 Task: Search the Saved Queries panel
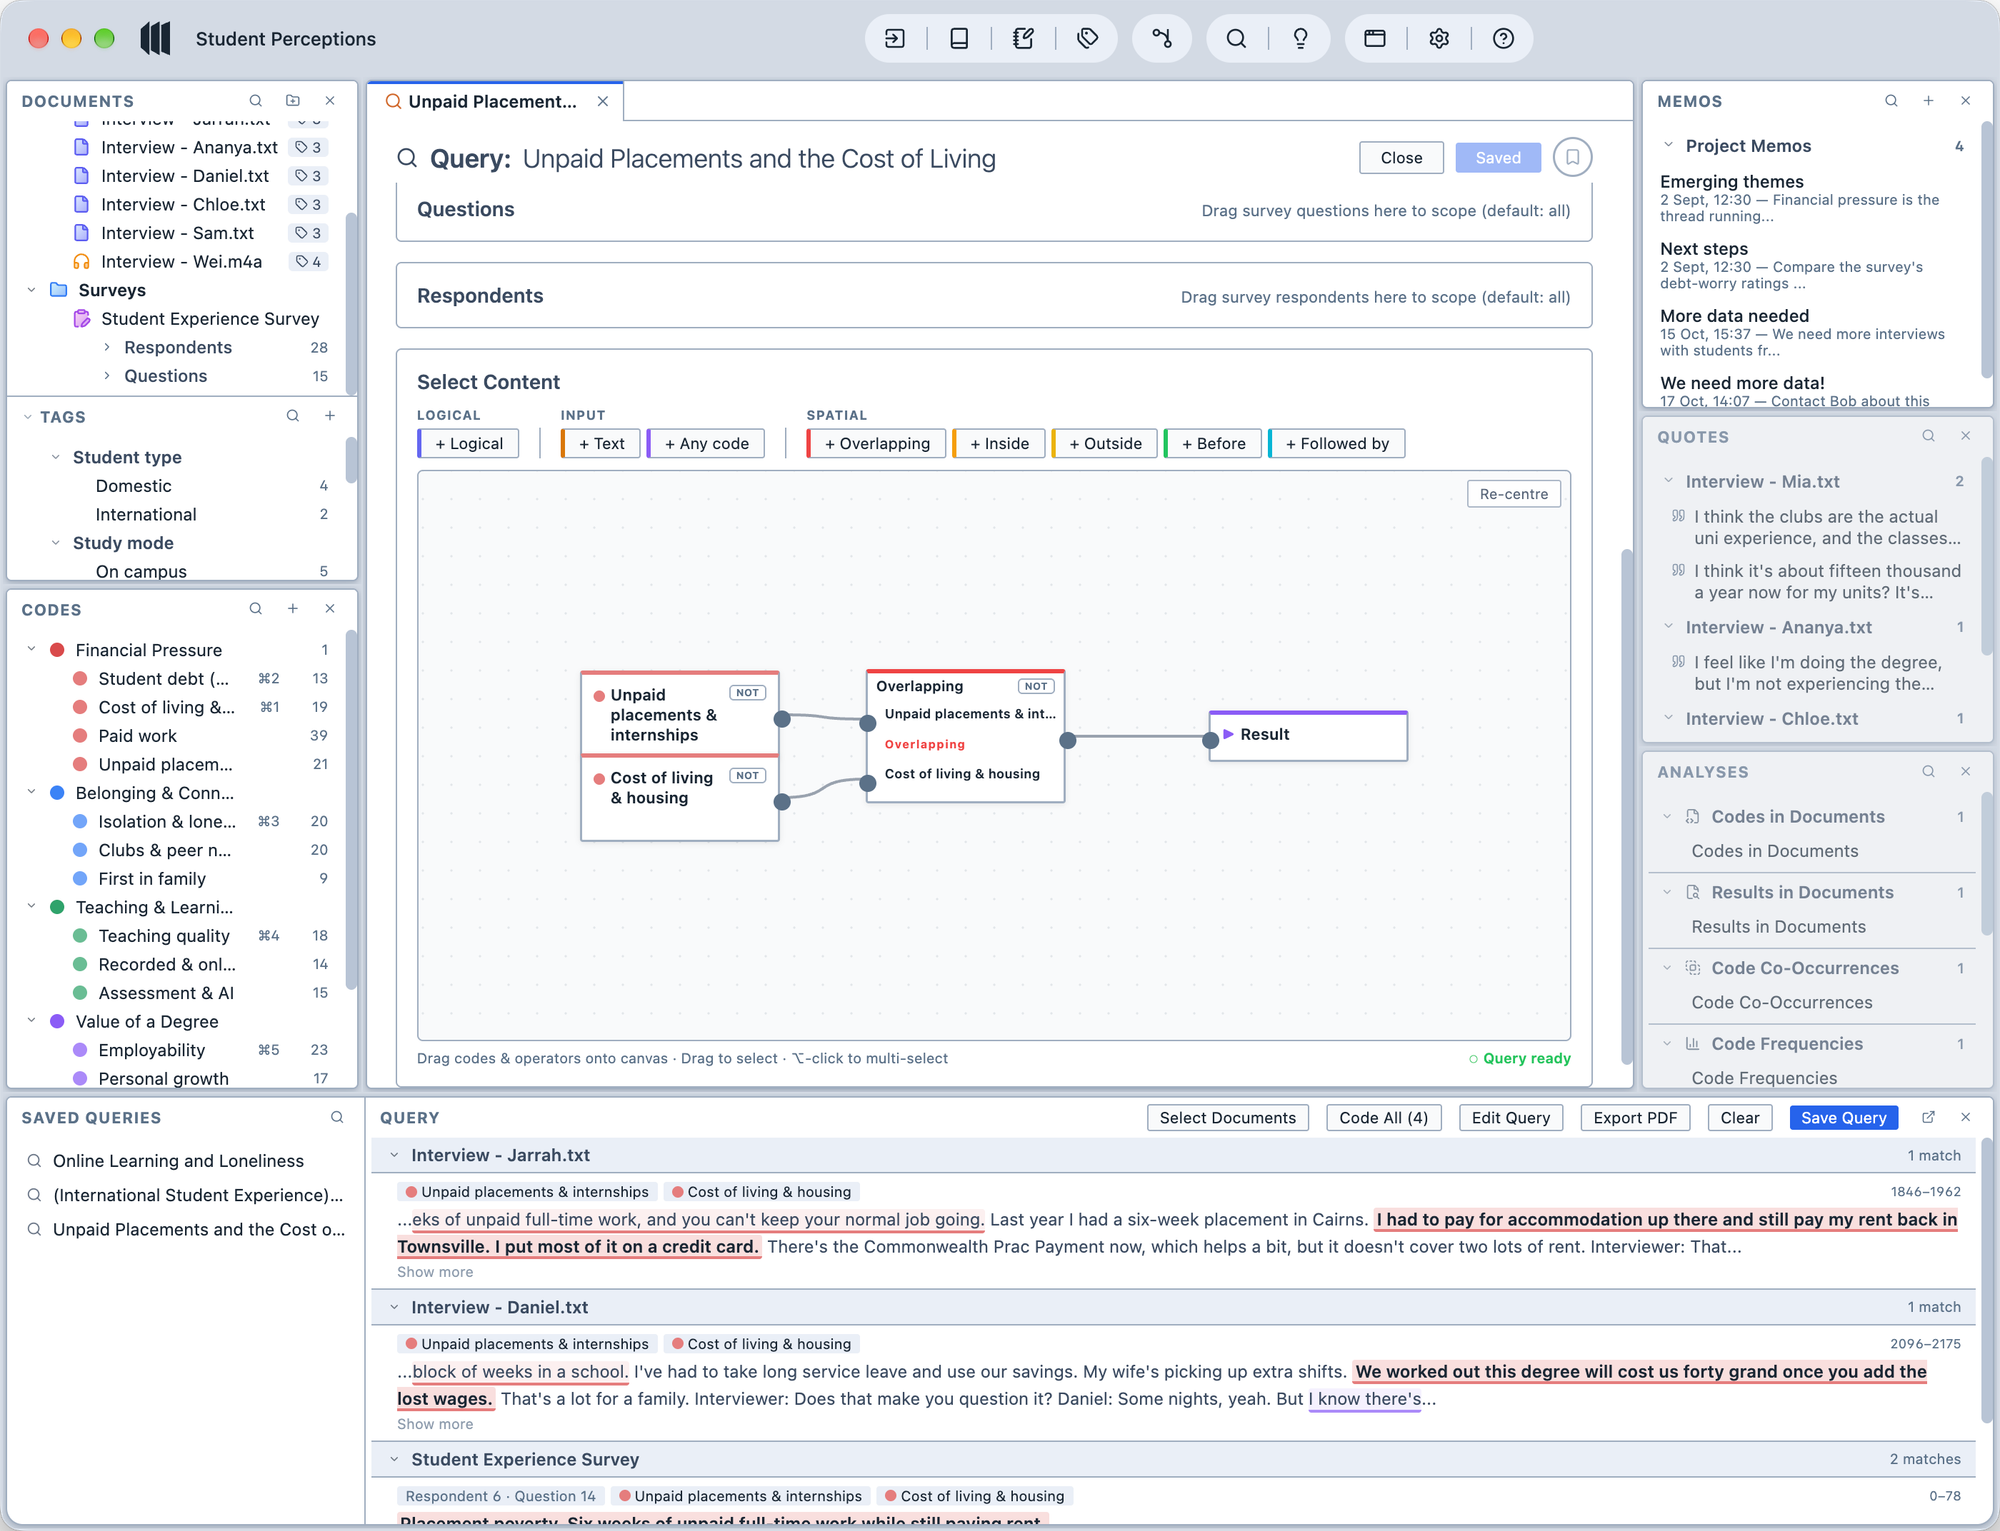point(337,1117)
